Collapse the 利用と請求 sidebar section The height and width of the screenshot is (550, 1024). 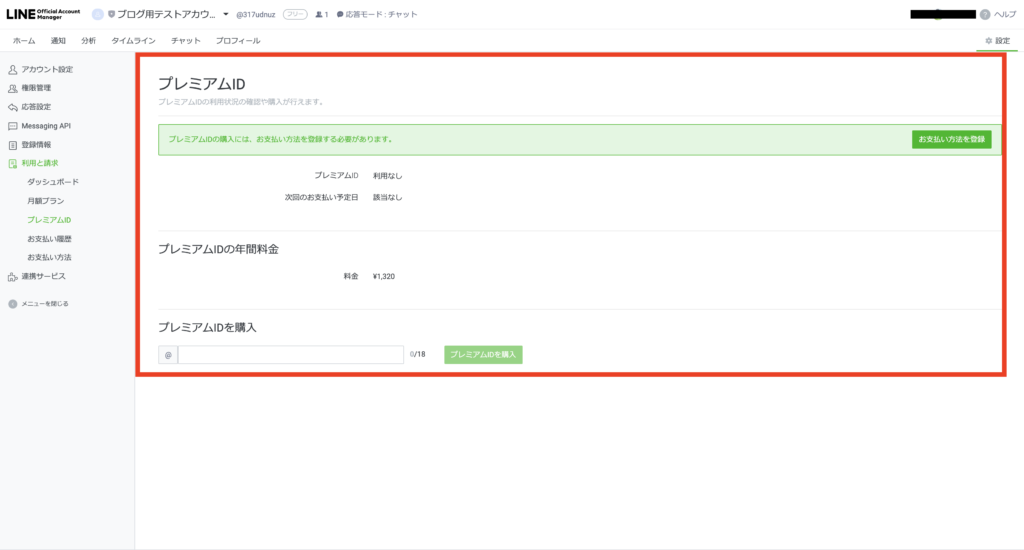42,163
